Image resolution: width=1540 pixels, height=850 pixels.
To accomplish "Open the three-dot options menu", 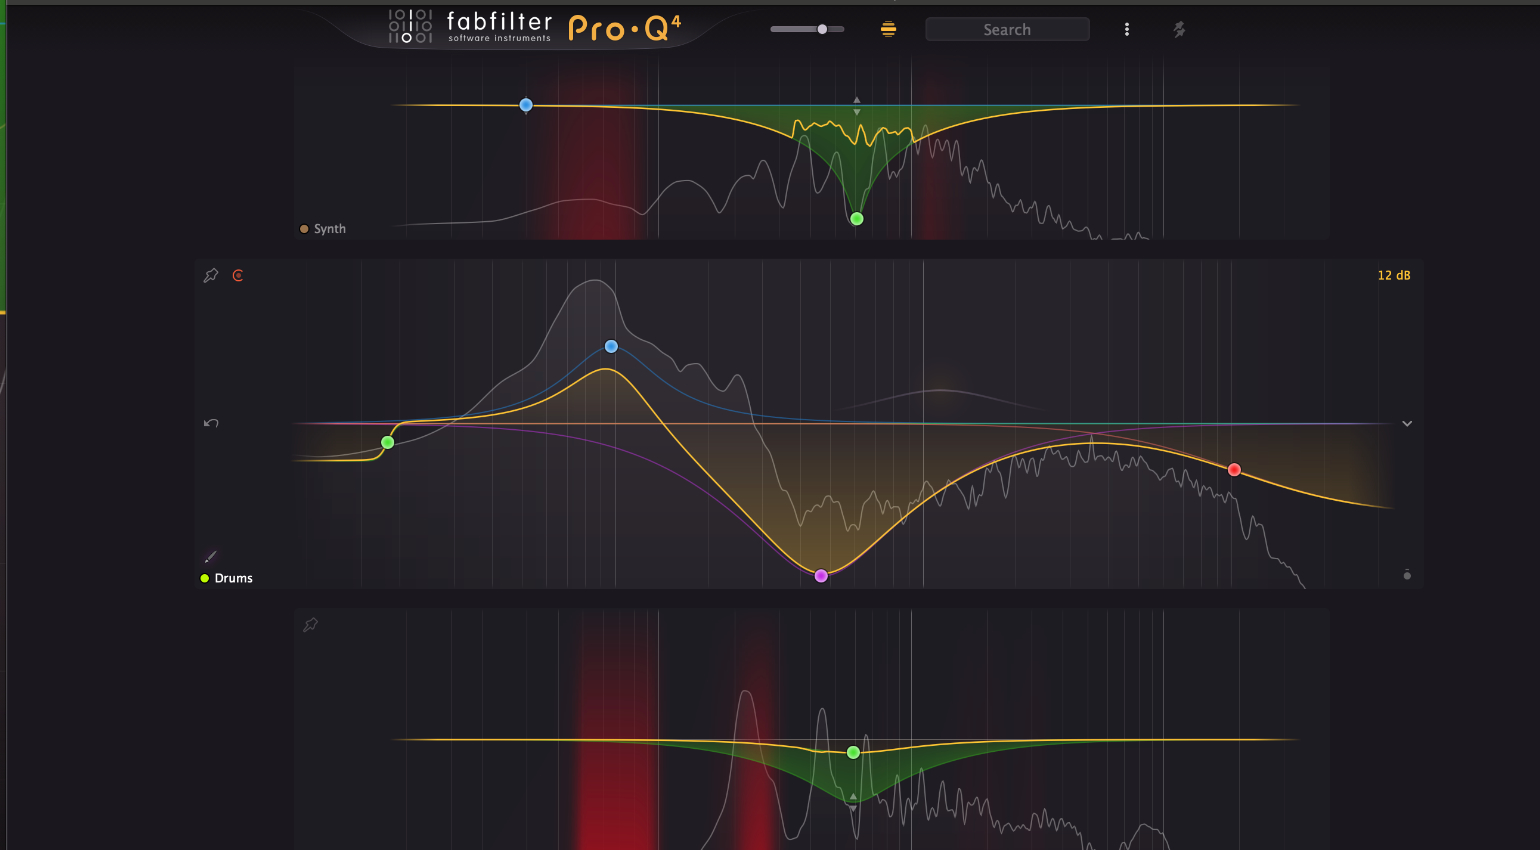I will pyautogui.click(x=1127, y=30).
